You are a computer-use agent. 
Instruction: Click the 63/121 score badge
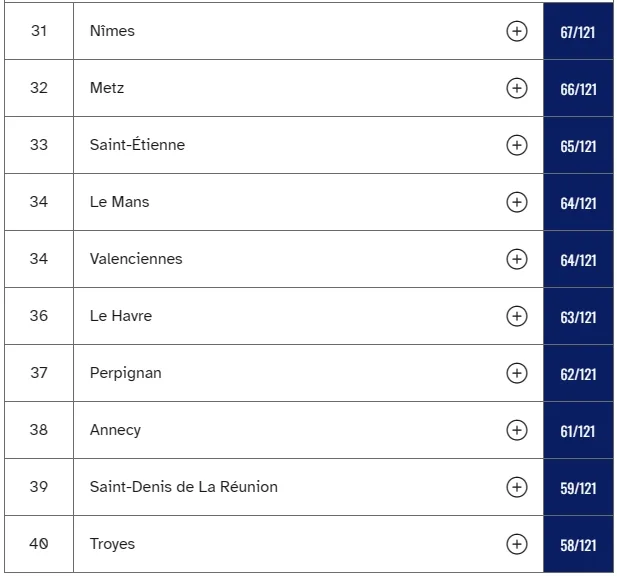point(578,317)
